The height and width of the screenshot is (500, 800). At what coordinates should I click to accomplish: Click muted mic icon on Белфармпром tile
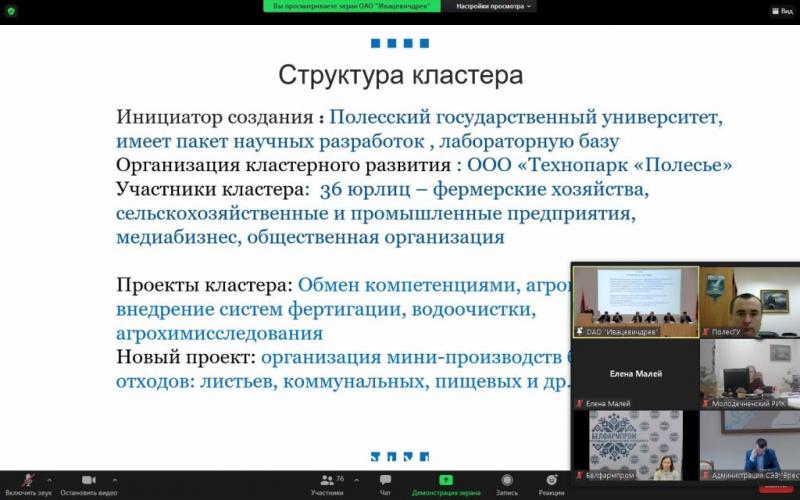coord(580,475)
